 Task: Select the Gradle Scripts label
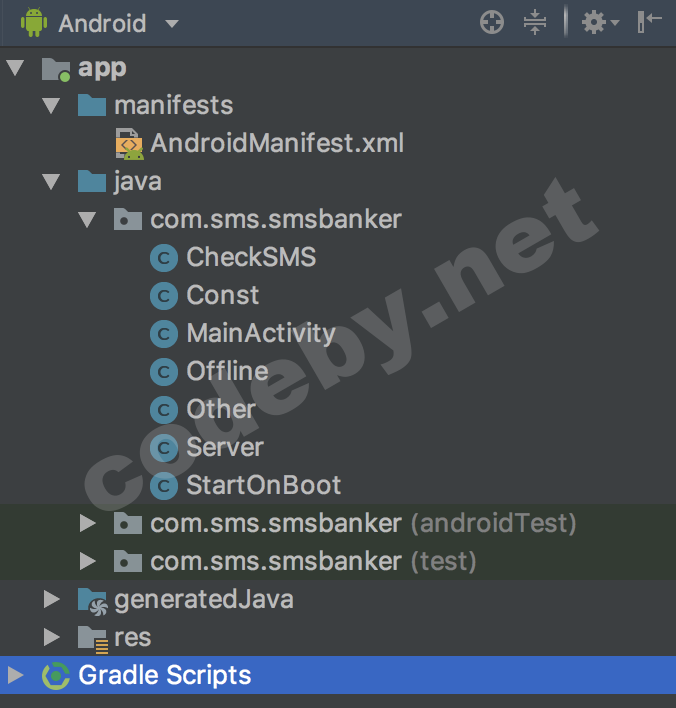click(x=165, y=675)
